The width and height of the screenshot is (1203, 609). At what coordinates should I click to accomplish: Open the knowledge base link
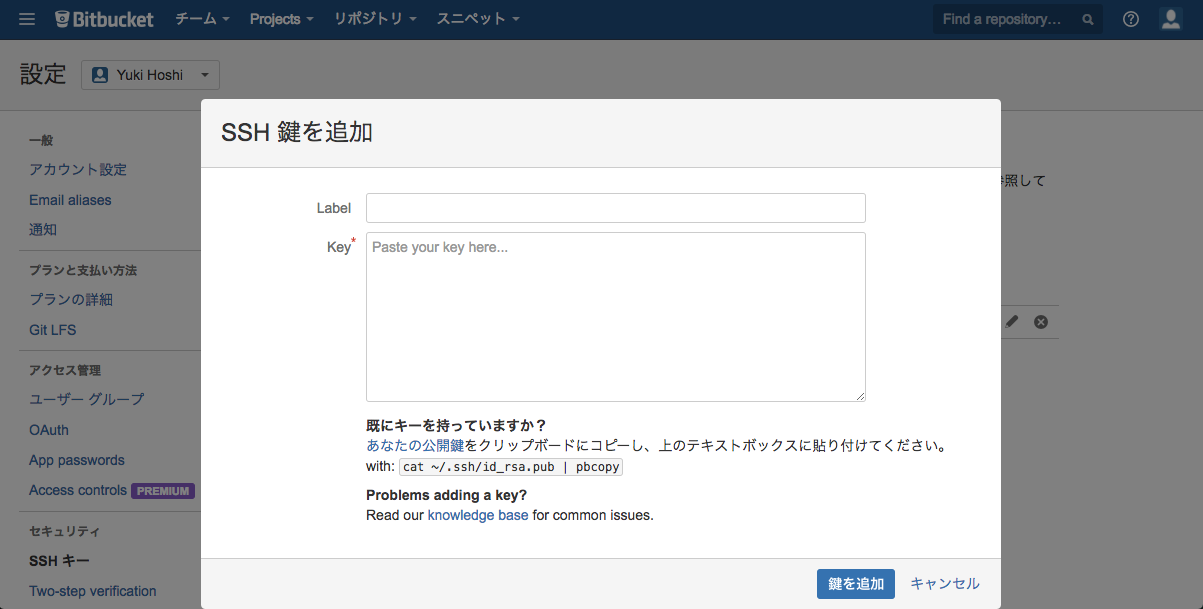click(478, 515)
